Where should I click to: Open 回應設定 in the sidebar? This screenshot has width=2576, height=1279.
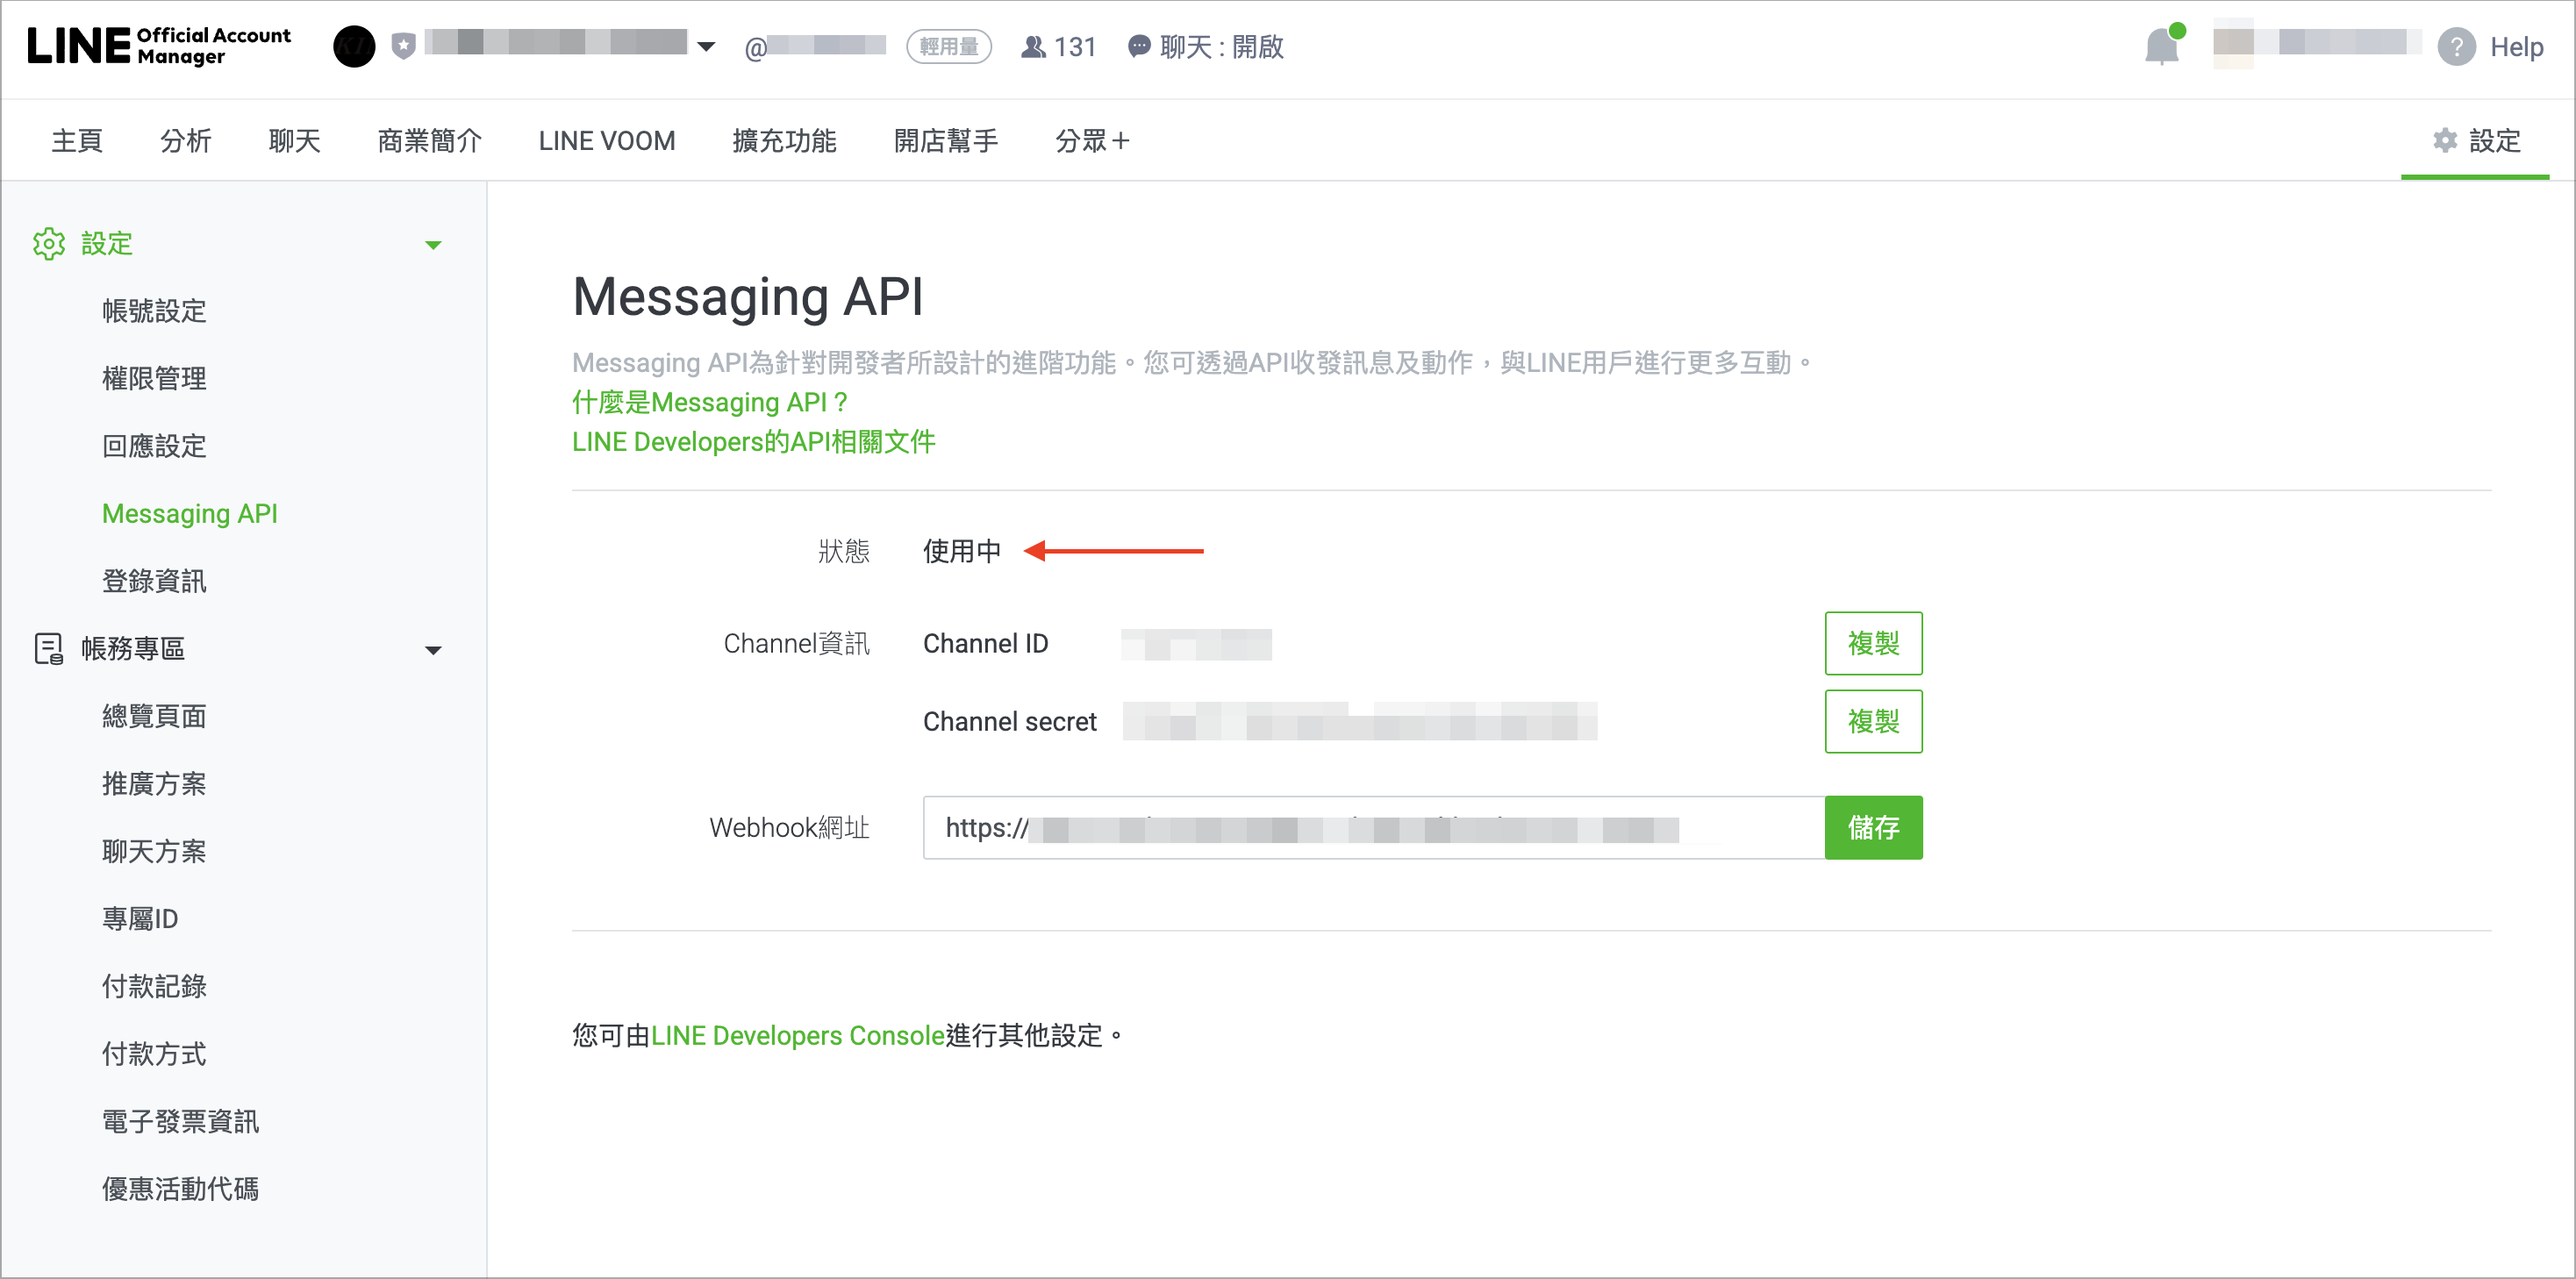(154, 446)
